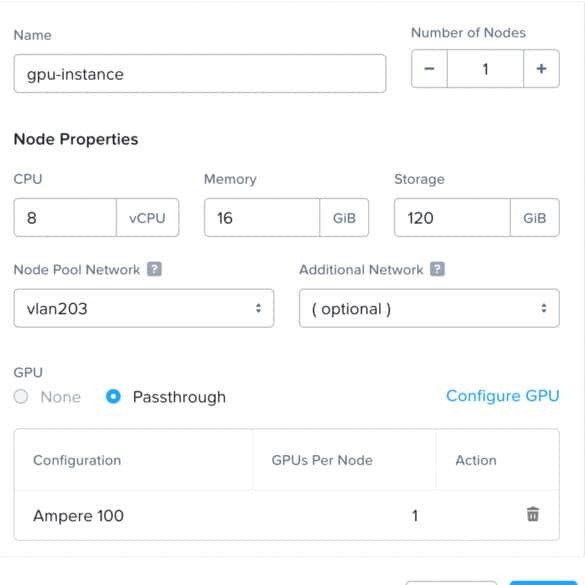Expand the optional Additional Network dropdown
Screen dimensions: 585x585
(429, 308)
